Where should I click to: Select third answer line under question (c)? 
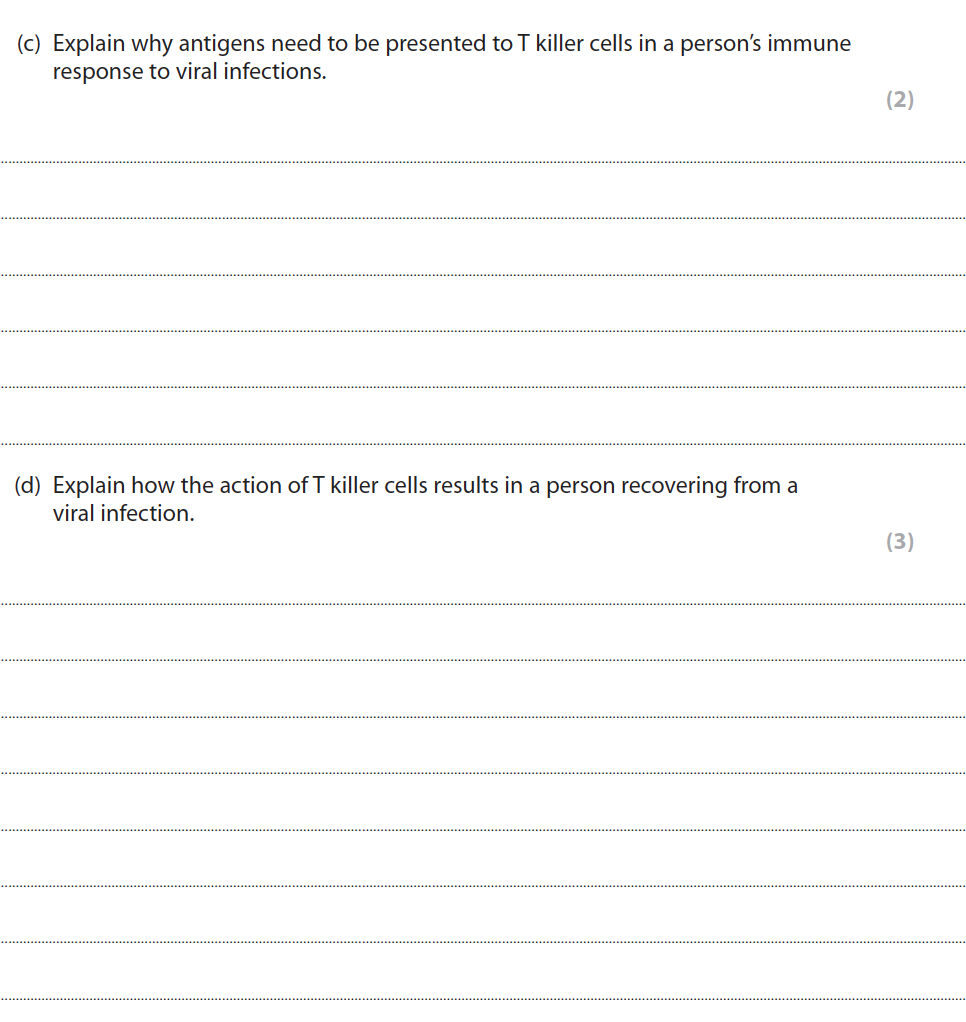pos(483,273)
